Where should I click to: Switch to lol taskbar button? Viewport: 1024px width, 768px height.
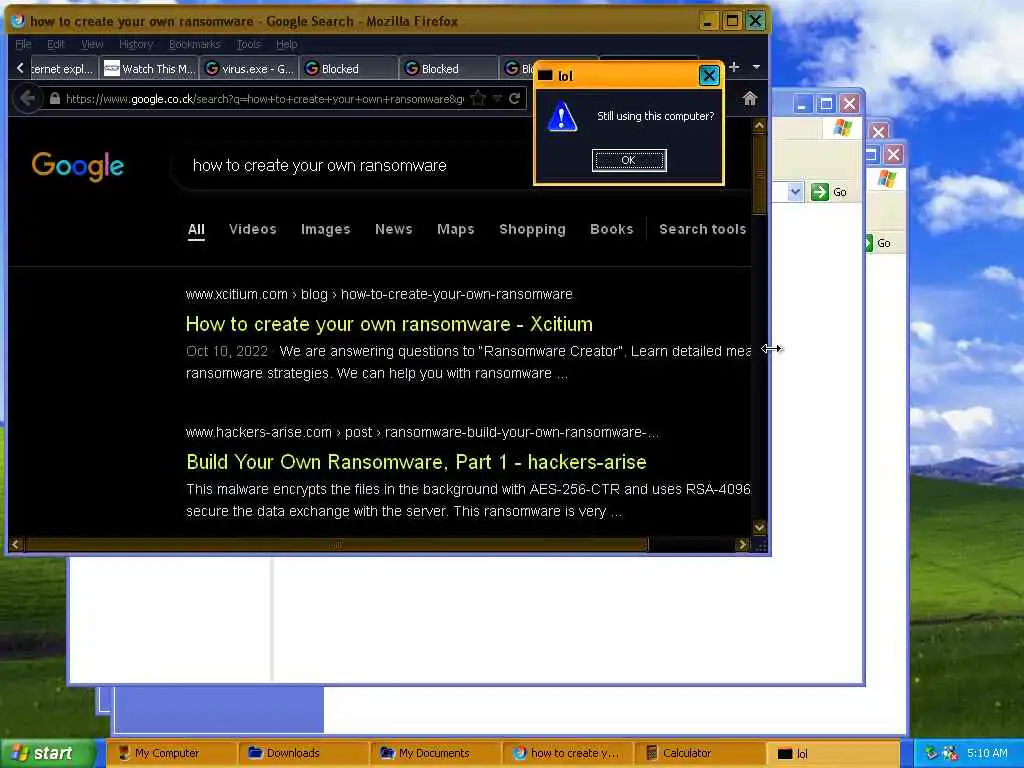tap(831, 753)
